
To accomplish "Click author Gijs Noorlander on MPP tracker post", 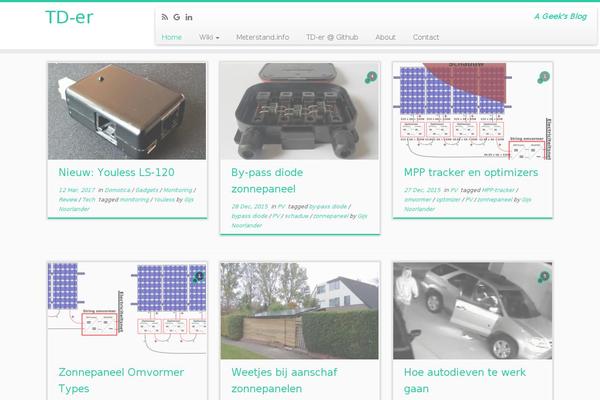I will point(468,204).
